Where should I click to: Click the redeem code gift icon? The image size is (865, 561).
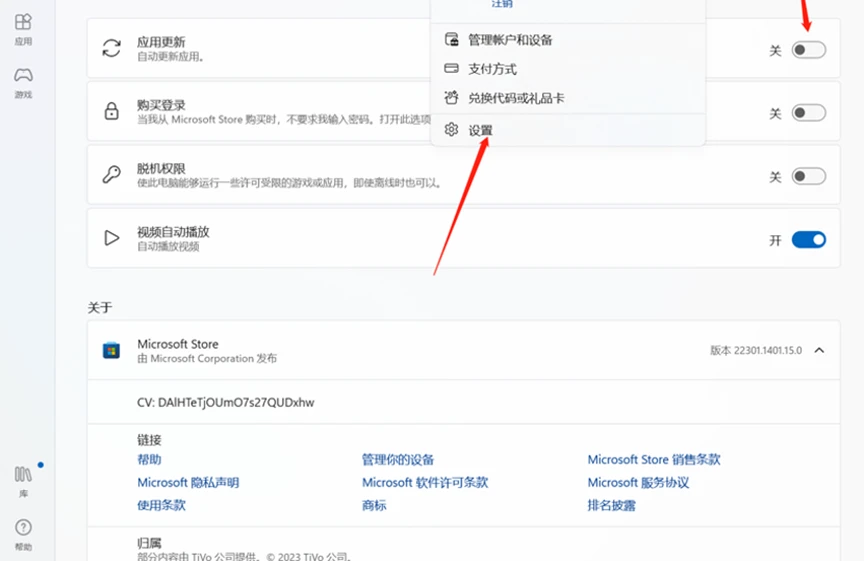tap(451, 98)
